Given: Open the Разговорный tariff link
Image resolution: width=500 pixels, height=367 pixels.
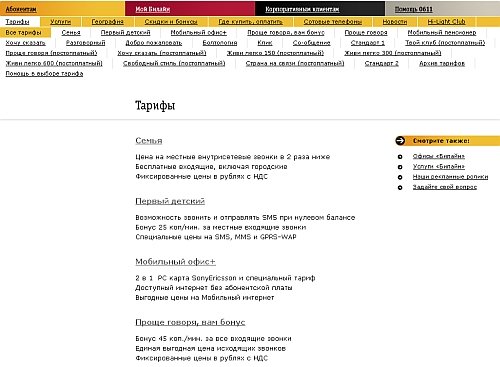Looking at the screenshot, I should pos(86,43).
